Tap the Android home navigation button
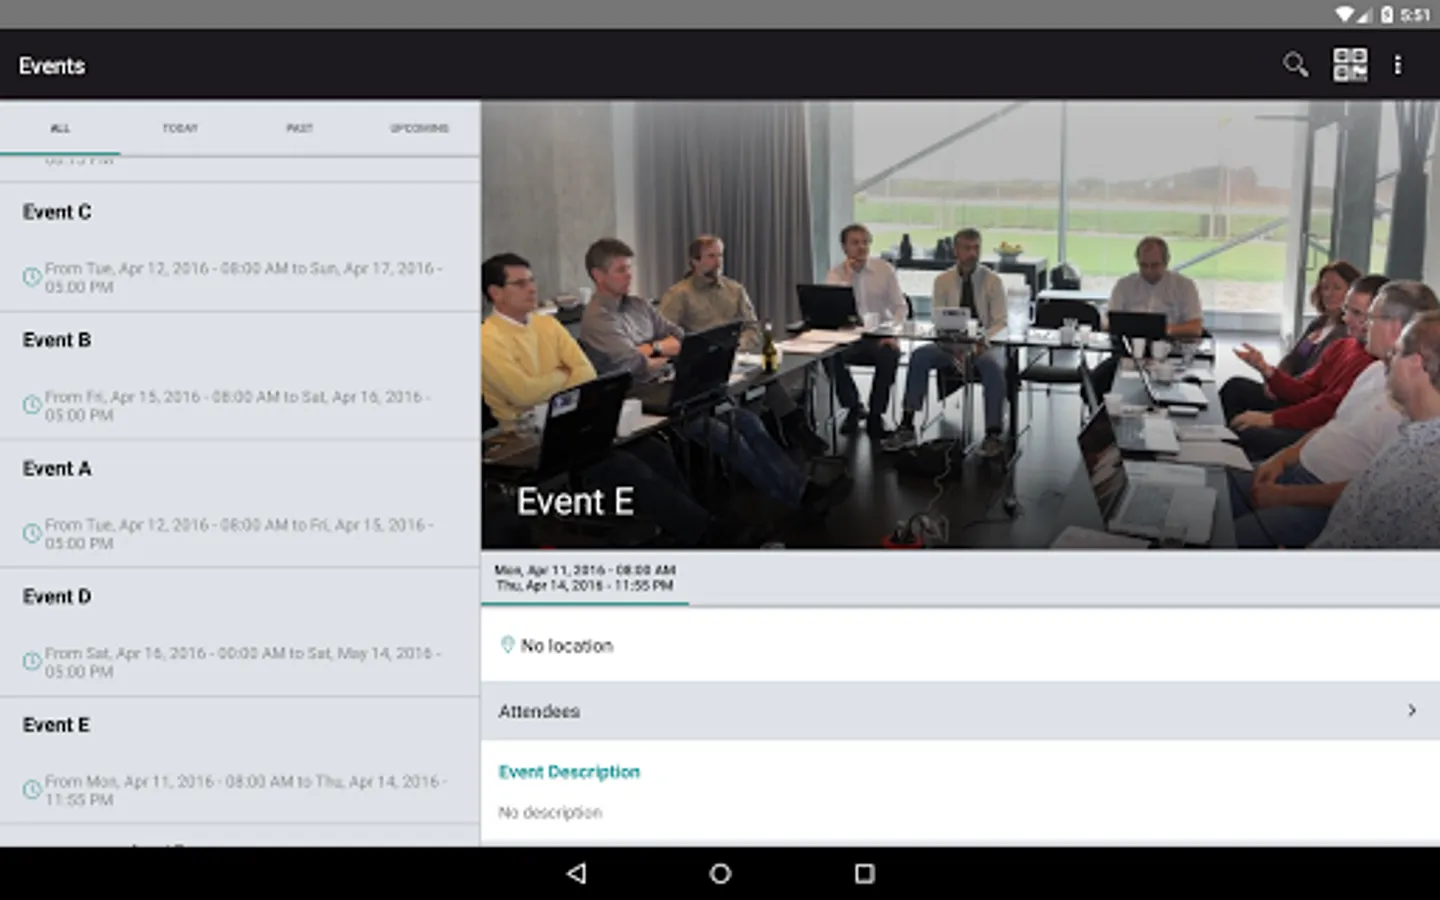Screen dimensions: 1440x900 coord(720,873)
